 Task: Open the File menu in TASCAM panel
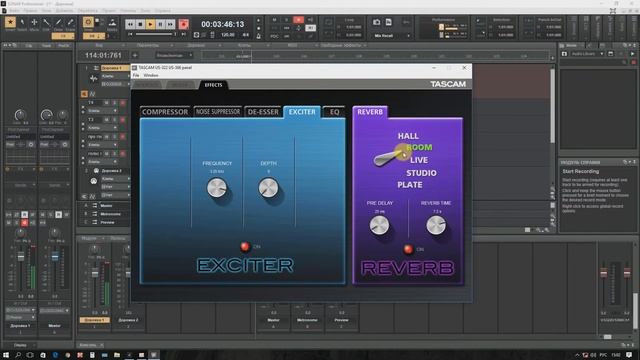[136, 76]
